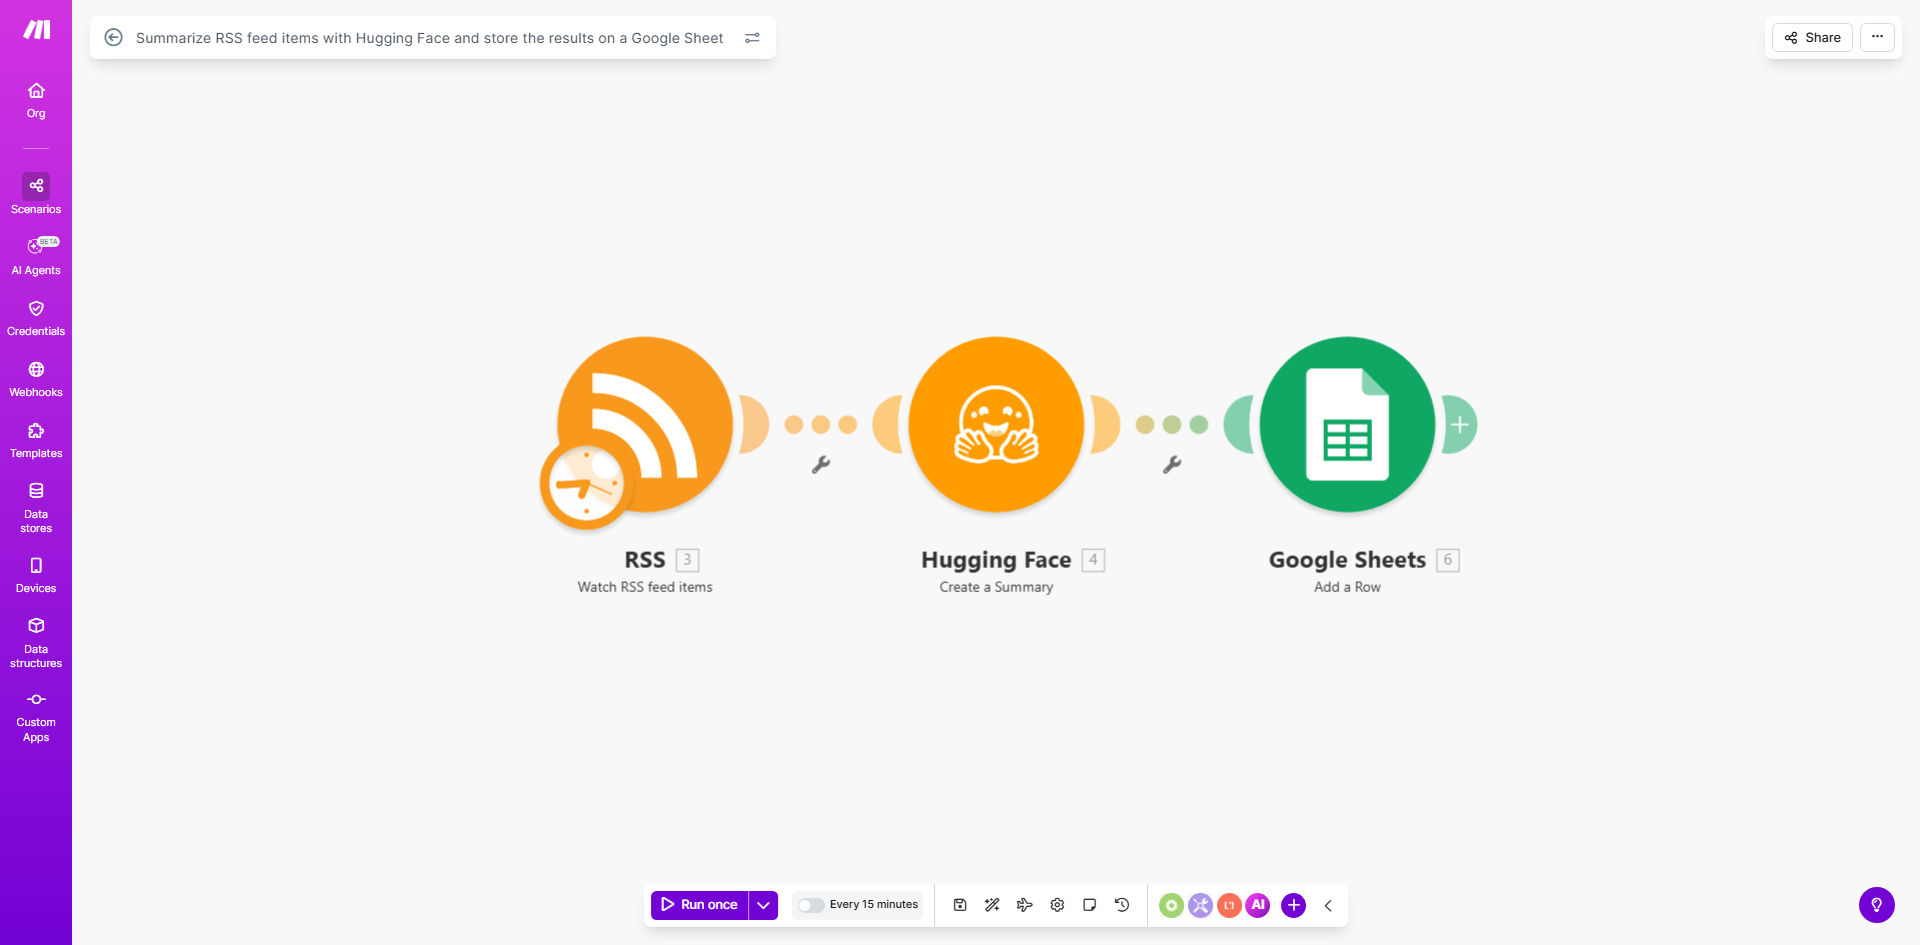This screenshot has width=1920, height=945.
Task: Open the Data structures page
Action: click(x=36, y=642)
